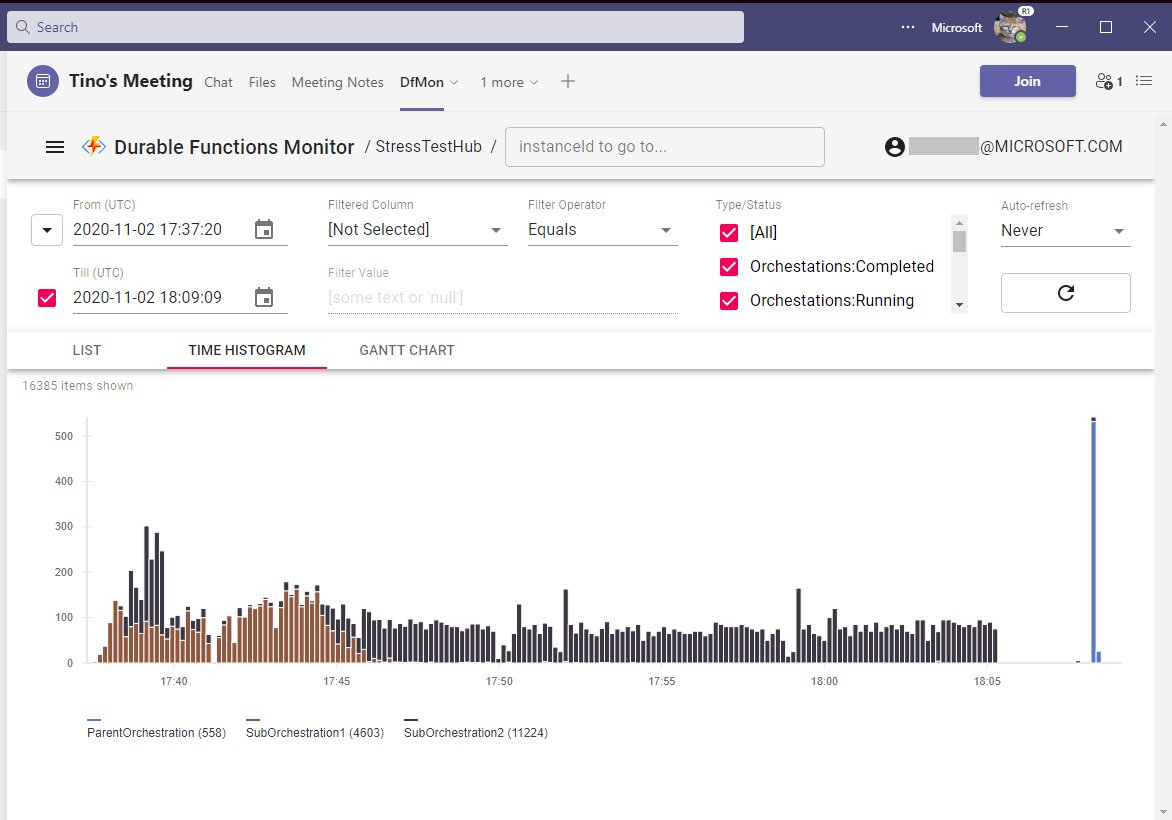Open the Chat tab
Image resolution: width=1172 pixels, height=820 pixels.
coord(218,82)
